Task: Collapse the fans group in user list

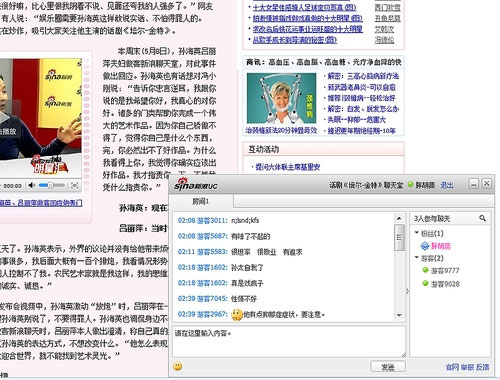Action: pyautogui.click(x=417, y=232)
